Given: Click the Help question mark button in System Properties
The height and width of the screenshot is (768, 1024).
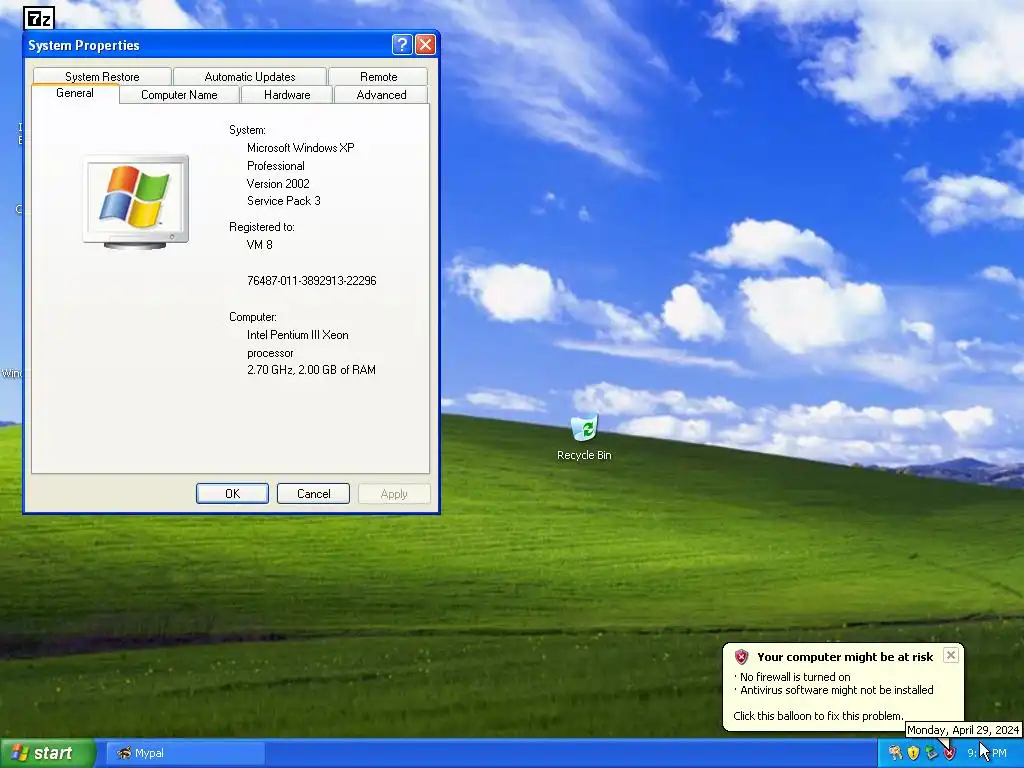Looking at the screenshot, I should pyautogui.click(x=402, y=44).
